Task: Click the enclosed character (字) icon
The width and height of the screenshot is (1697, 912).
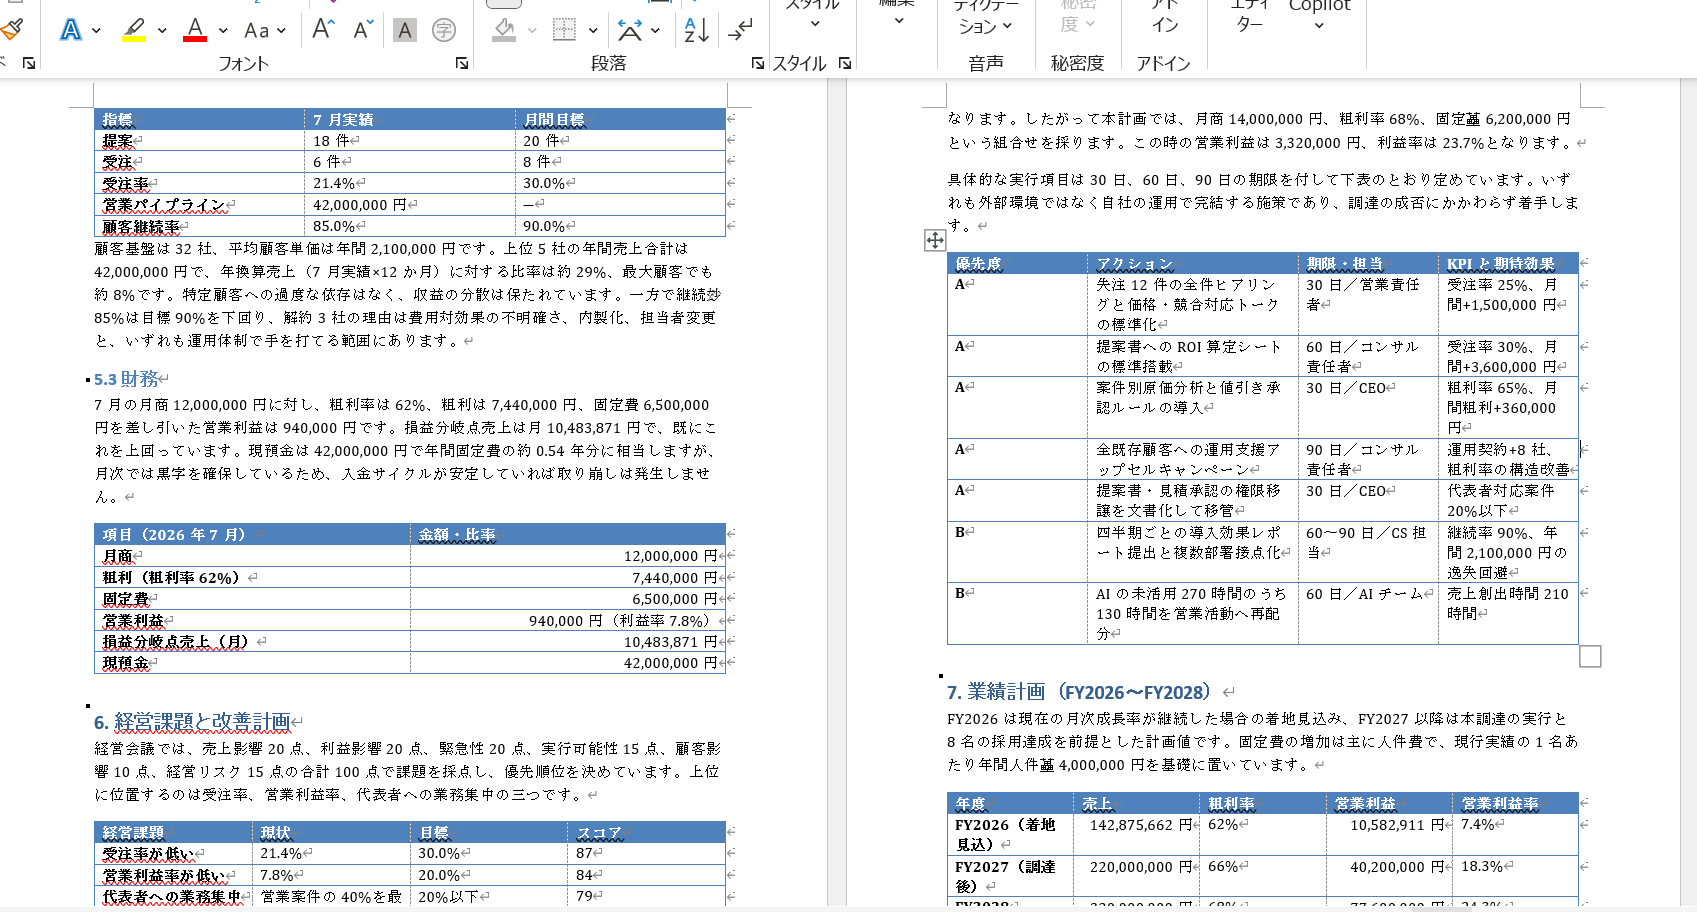Action: pos(444,30)
